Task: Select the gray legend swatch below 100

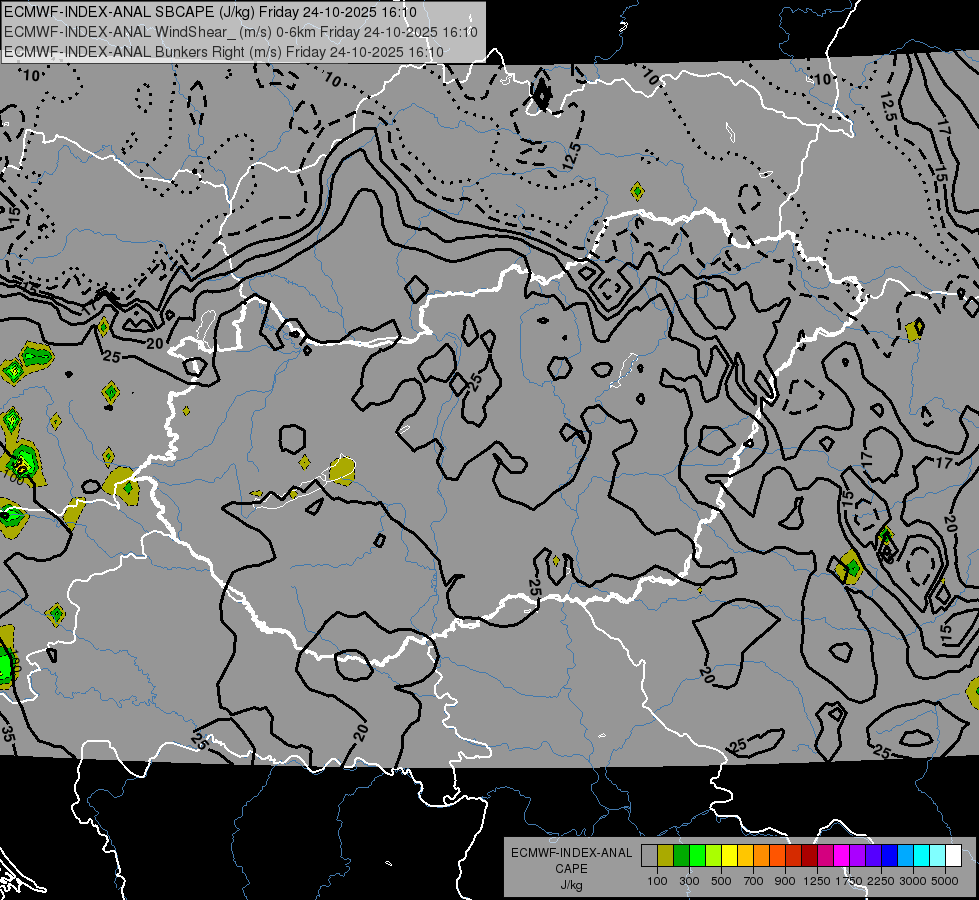Action: coord(649,856)
